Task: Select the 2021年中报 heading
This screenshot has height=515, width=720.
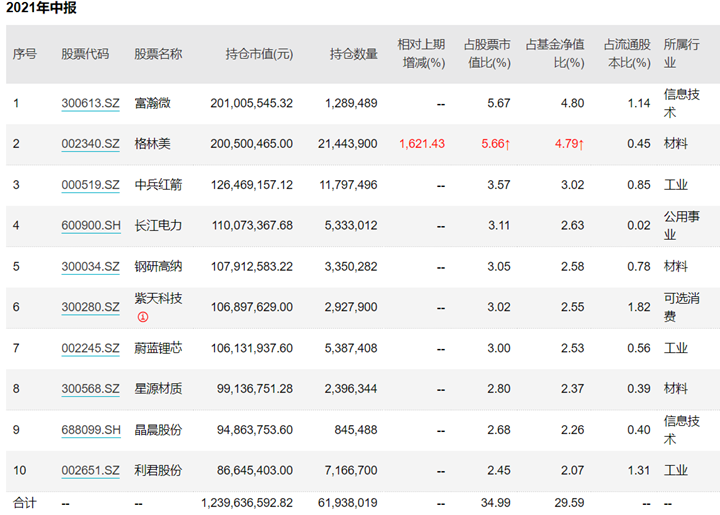Action: [x=41, y=8]
